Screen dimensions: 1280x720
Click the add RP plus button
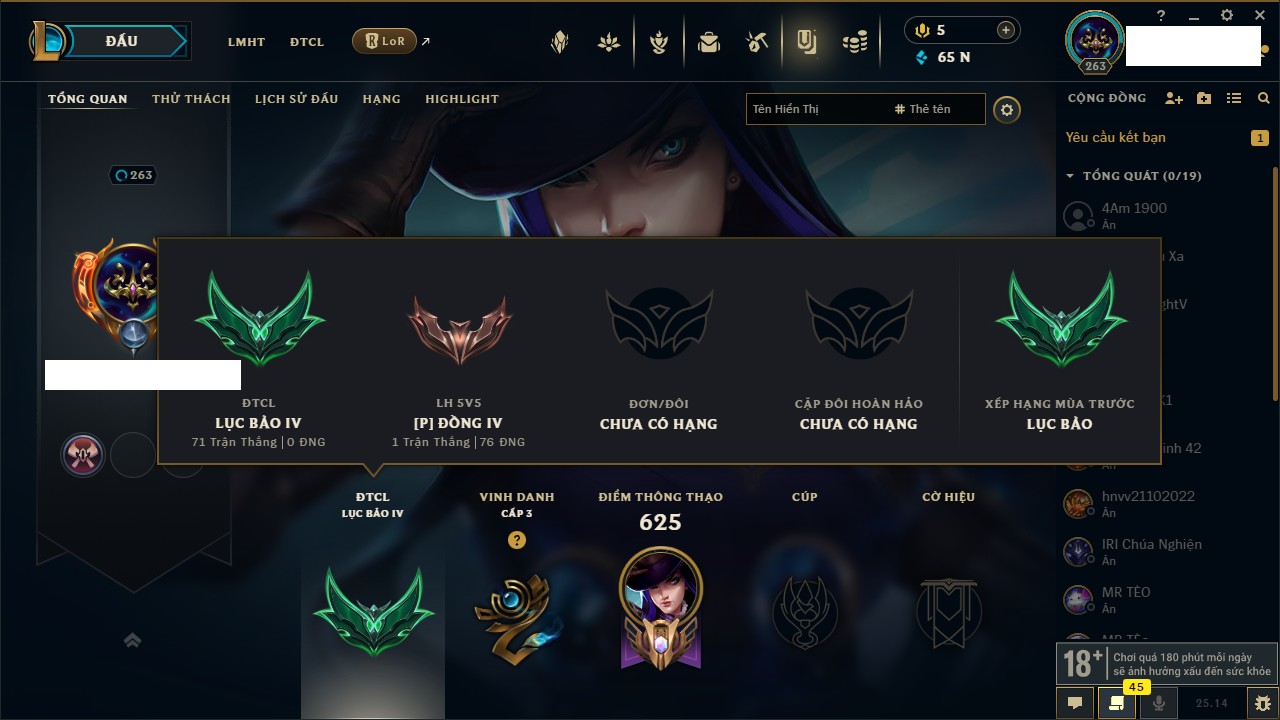click(x=1006, y=30)
